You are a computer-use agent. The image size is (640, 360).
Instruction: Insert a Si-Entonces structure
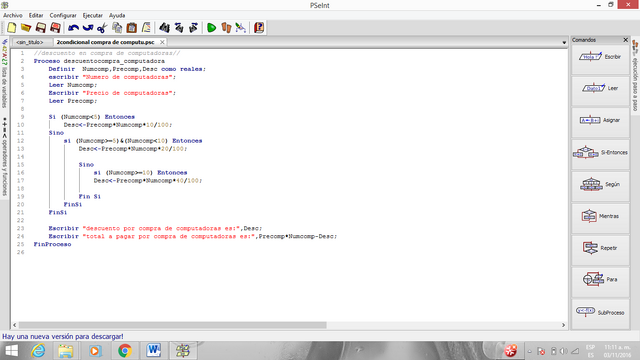coord(600,153)
